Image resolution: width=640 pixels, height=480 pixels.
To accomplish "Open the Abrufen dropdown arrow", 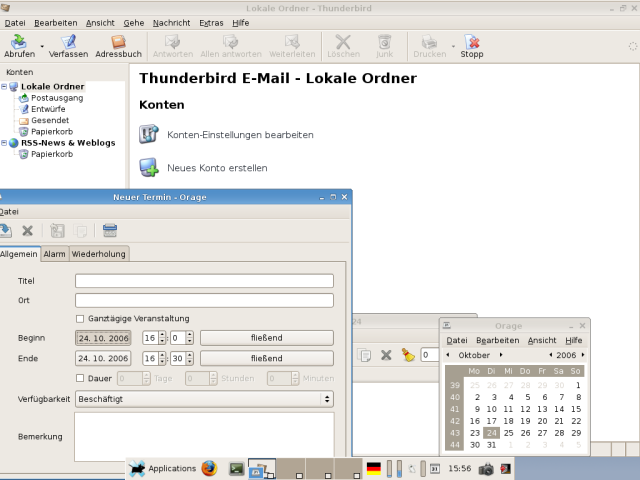I will [x=42, y=46].
